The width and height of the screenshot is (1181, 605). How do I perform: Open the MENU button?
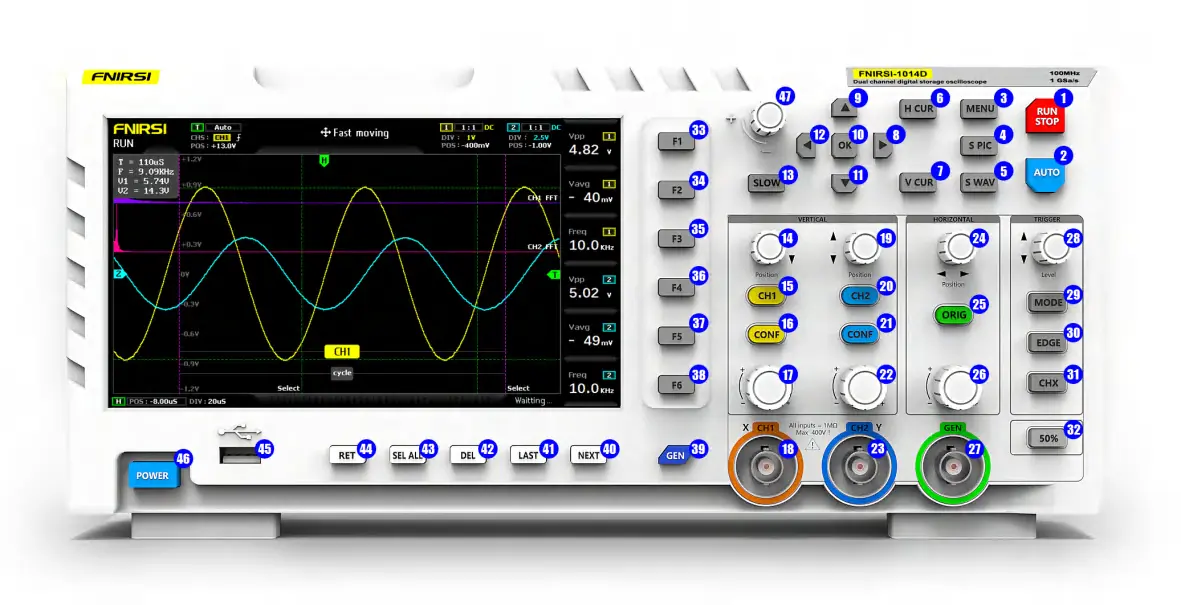click(x=979, y=109)
